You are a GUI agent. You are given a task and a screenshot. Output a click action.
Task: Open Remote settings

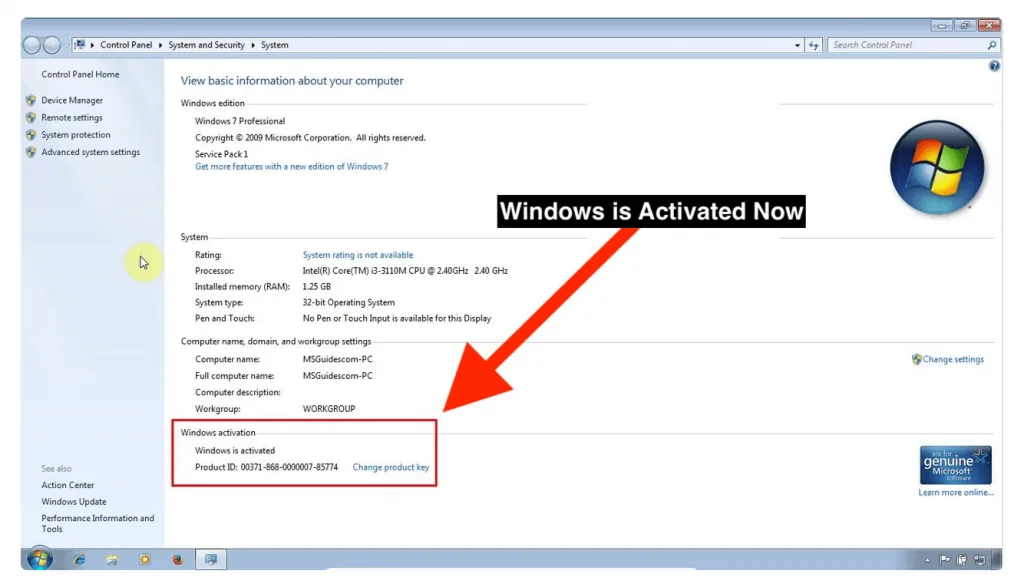(72, 118)
